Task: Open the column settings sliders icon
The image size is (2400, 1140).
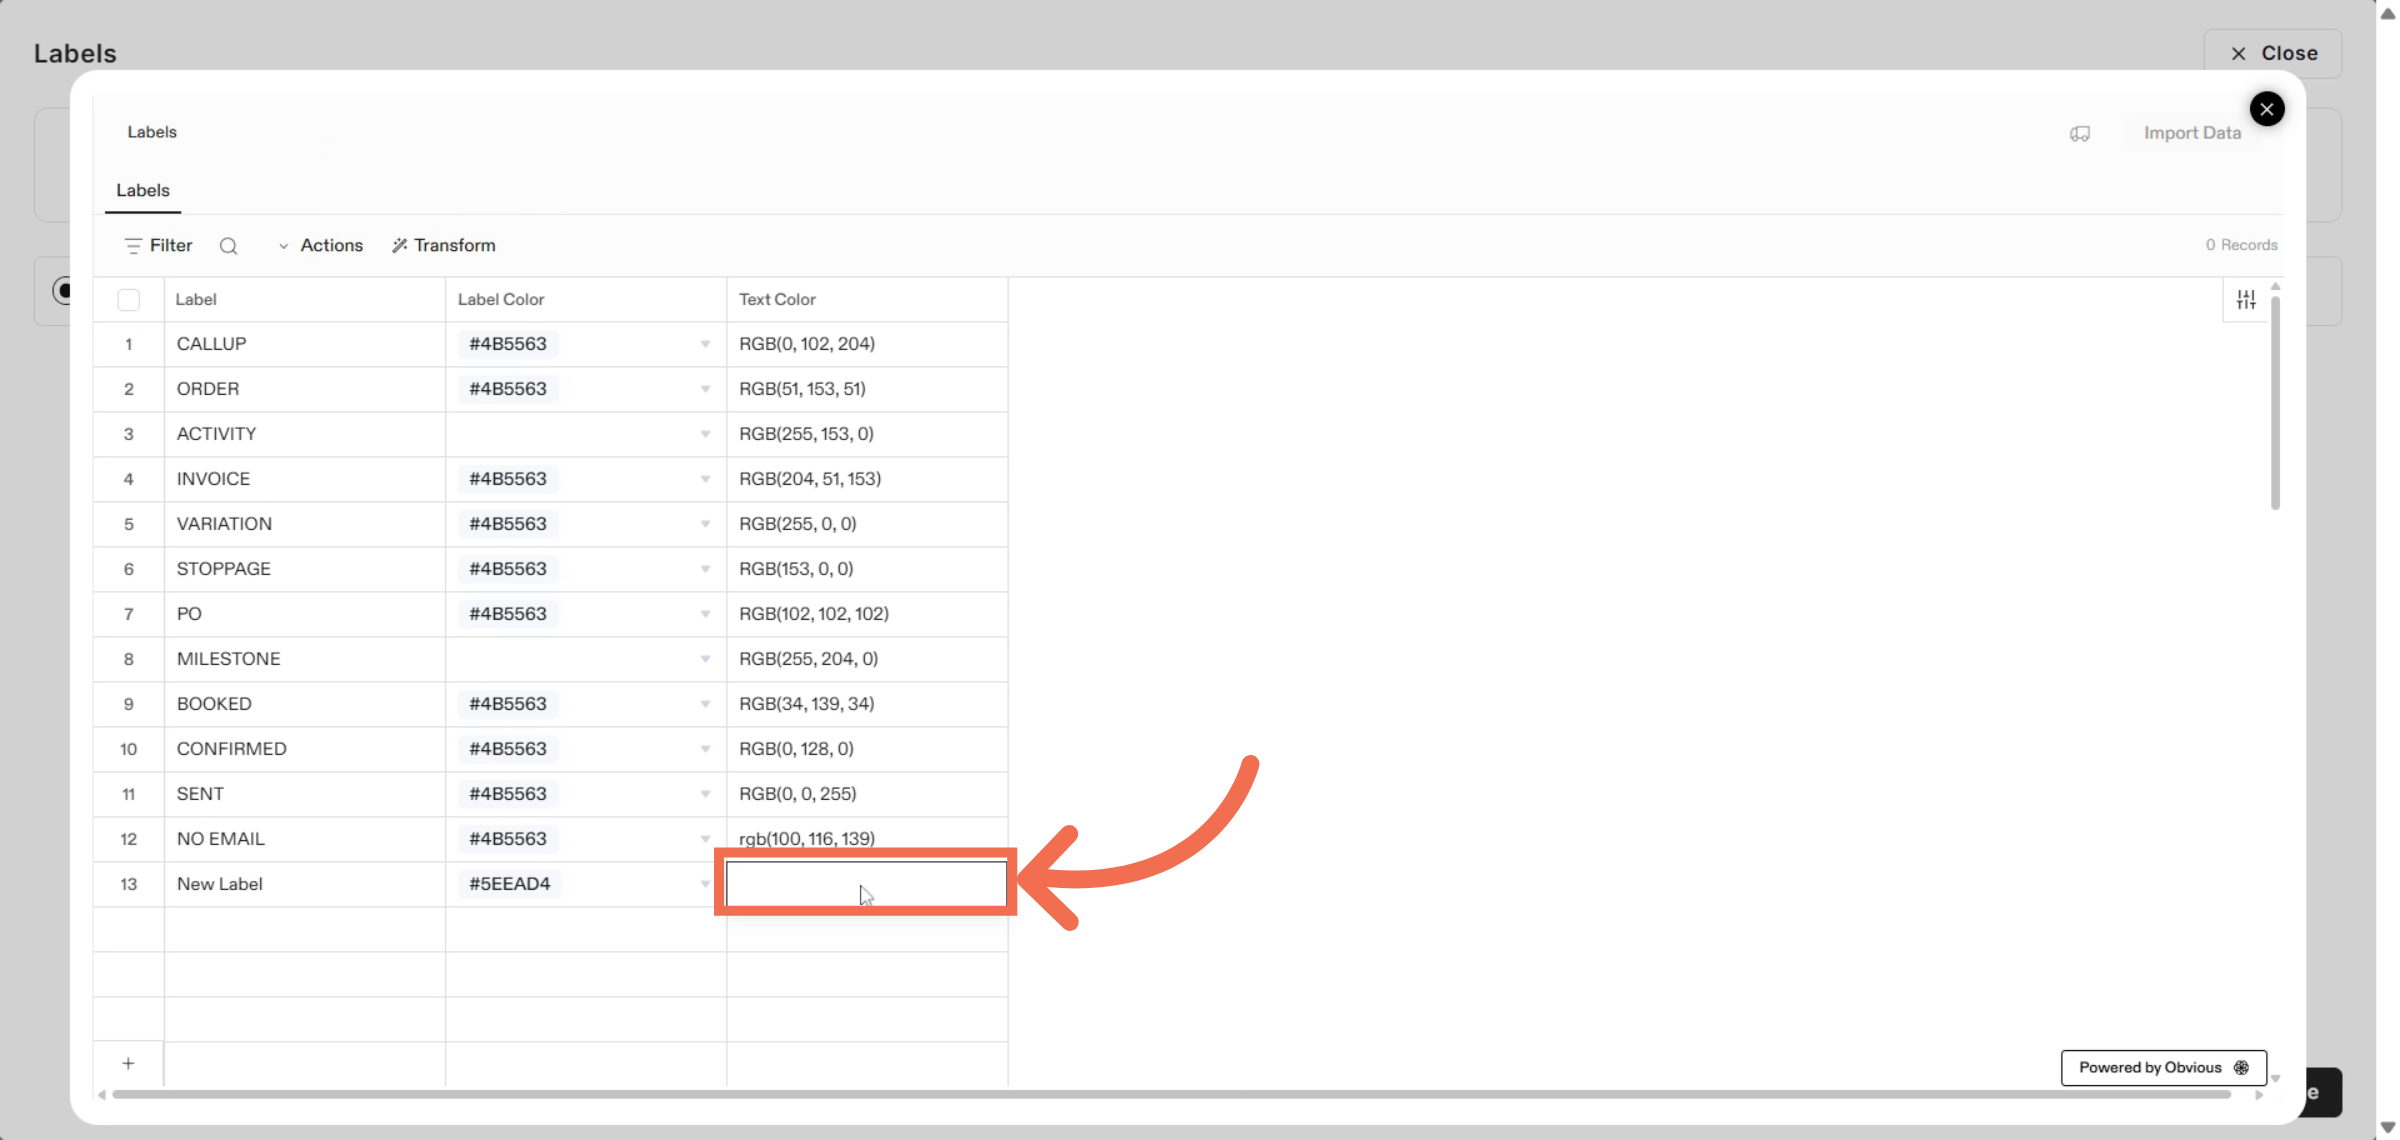Action: click(2246, 298)
